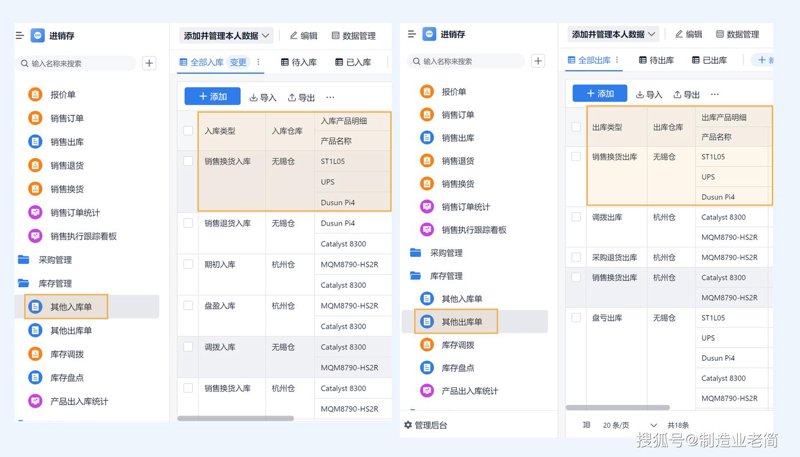The image size is (800, 457).
Task: Check the 期初入库 row checkbox
Action: point(188,264)
